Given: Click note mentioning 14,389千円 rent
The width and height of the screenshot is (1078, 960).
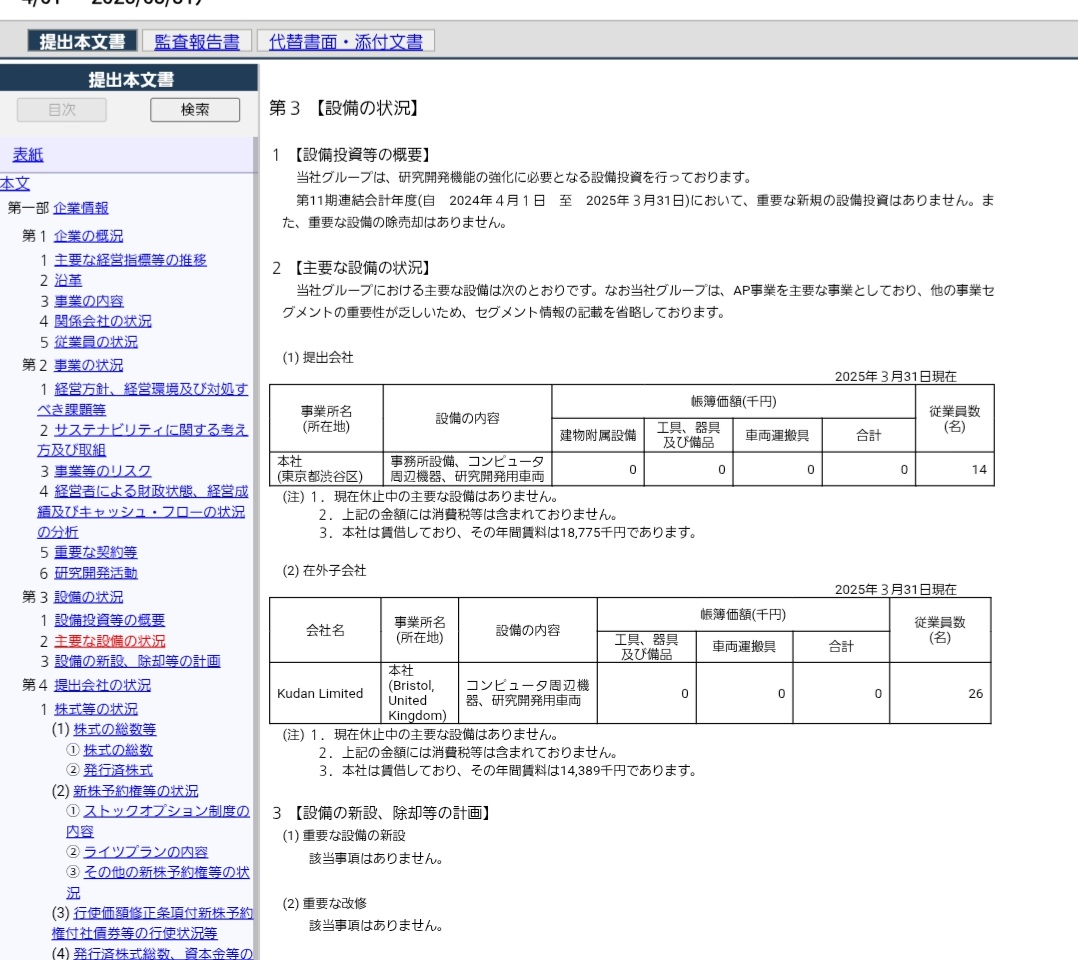Looking at the screenshot, I should pyautogui.click(x=507, y=770).
